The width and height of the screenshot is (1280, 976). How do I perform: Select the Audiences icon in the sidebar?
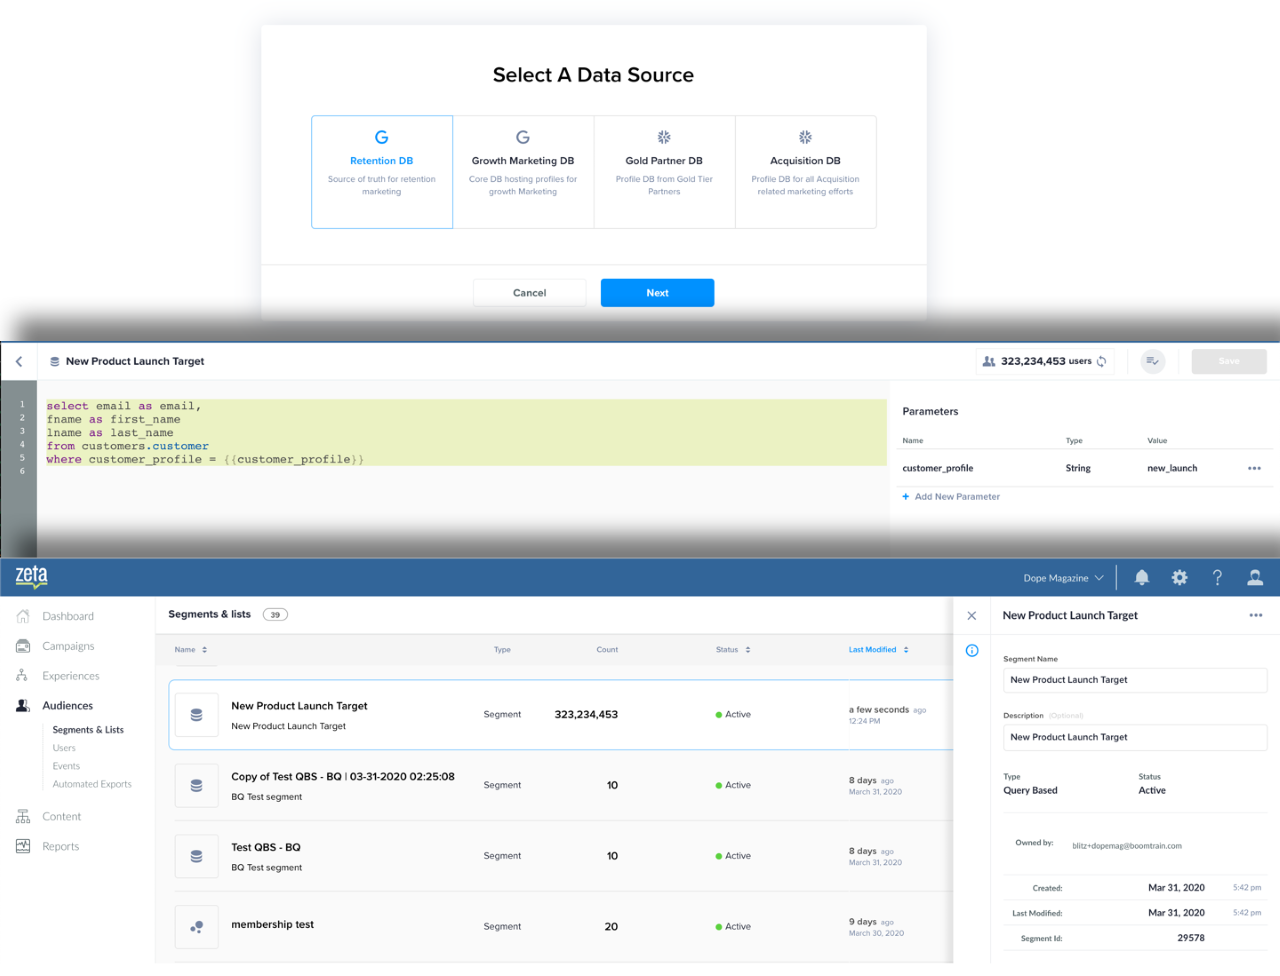tap(22, 705)
